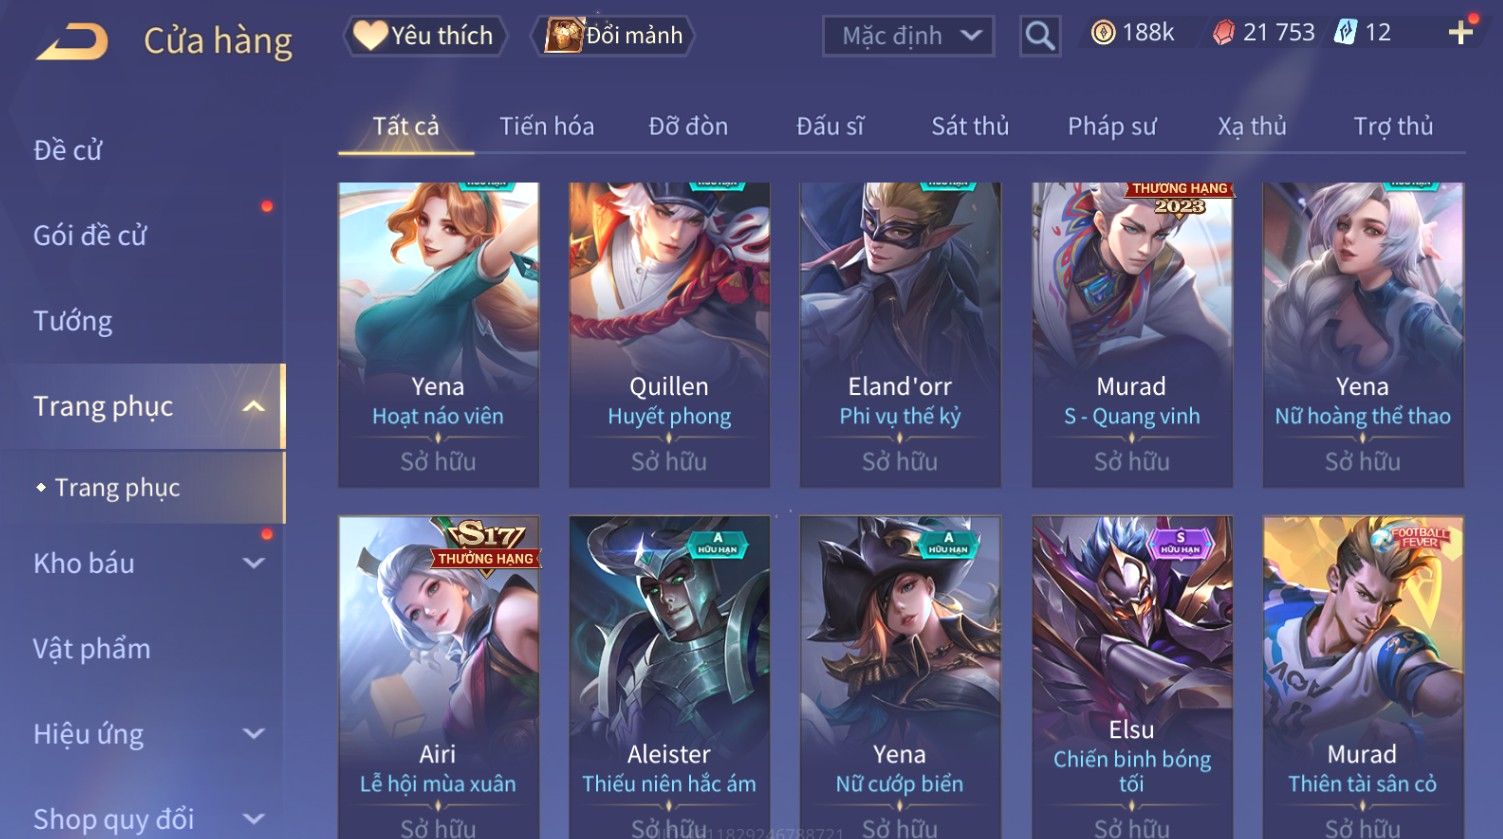Go to Tướng in sidebar
The image size is (1503, 839).
tap(73, 321)
